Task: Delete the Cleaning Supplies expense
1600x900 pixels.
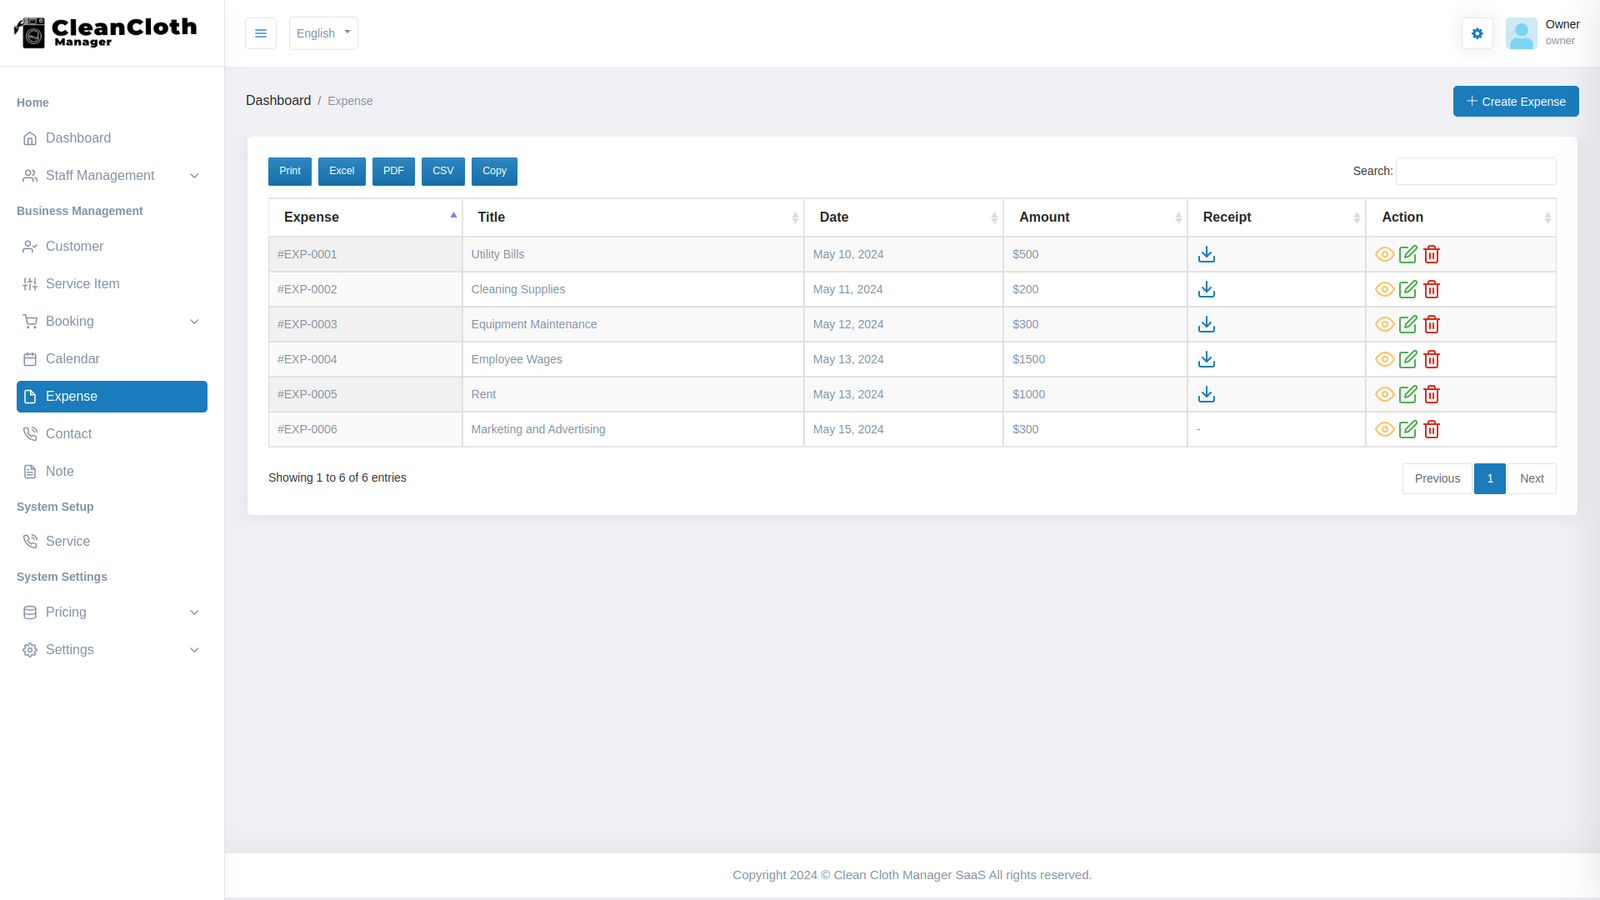Action: [1431, 289]
